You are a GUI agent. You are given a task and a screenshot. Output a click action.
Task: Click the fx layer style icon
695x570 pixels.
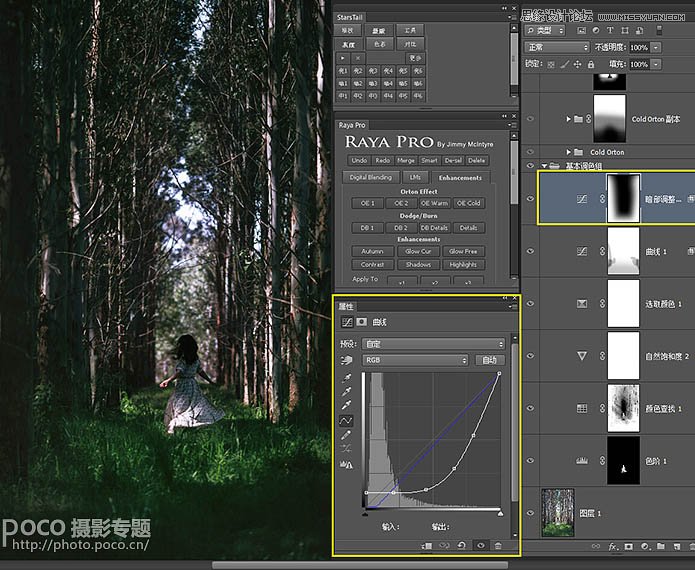(x=613, y=547)
